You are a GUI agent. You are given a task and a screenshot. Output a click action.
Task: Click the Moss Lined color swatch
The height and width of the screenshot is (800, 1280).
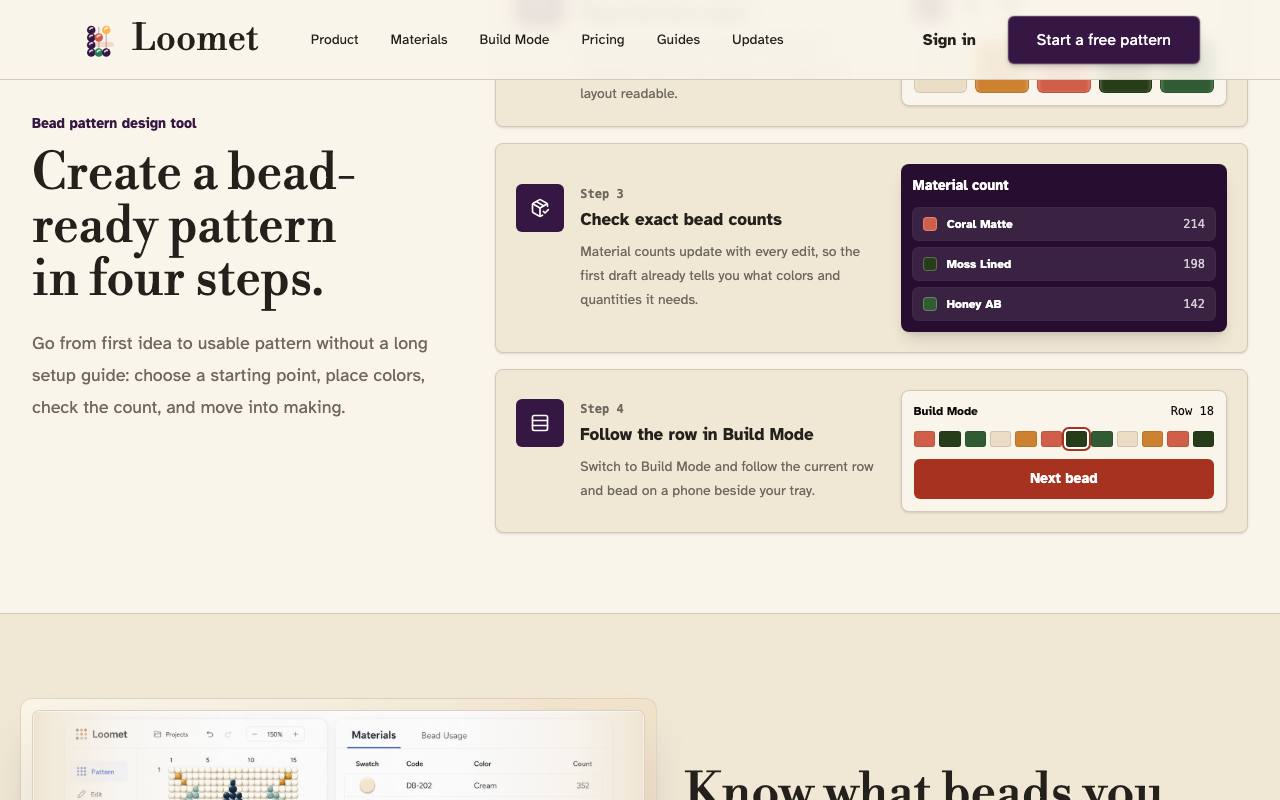pos(930,264)
